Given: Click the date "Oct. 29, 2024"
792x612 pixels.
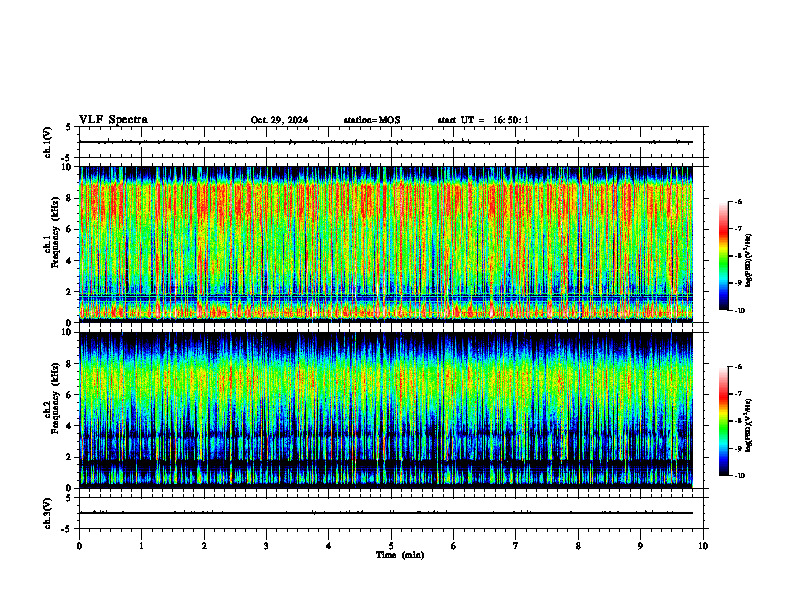Looking at the screenshot, I should pyautogui.click(x=279, y=120).
